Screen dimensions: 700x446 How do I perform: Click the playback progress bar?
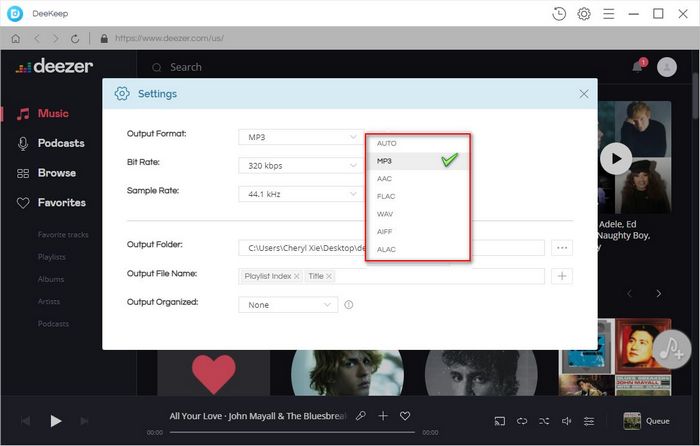[x=292, y=432]
